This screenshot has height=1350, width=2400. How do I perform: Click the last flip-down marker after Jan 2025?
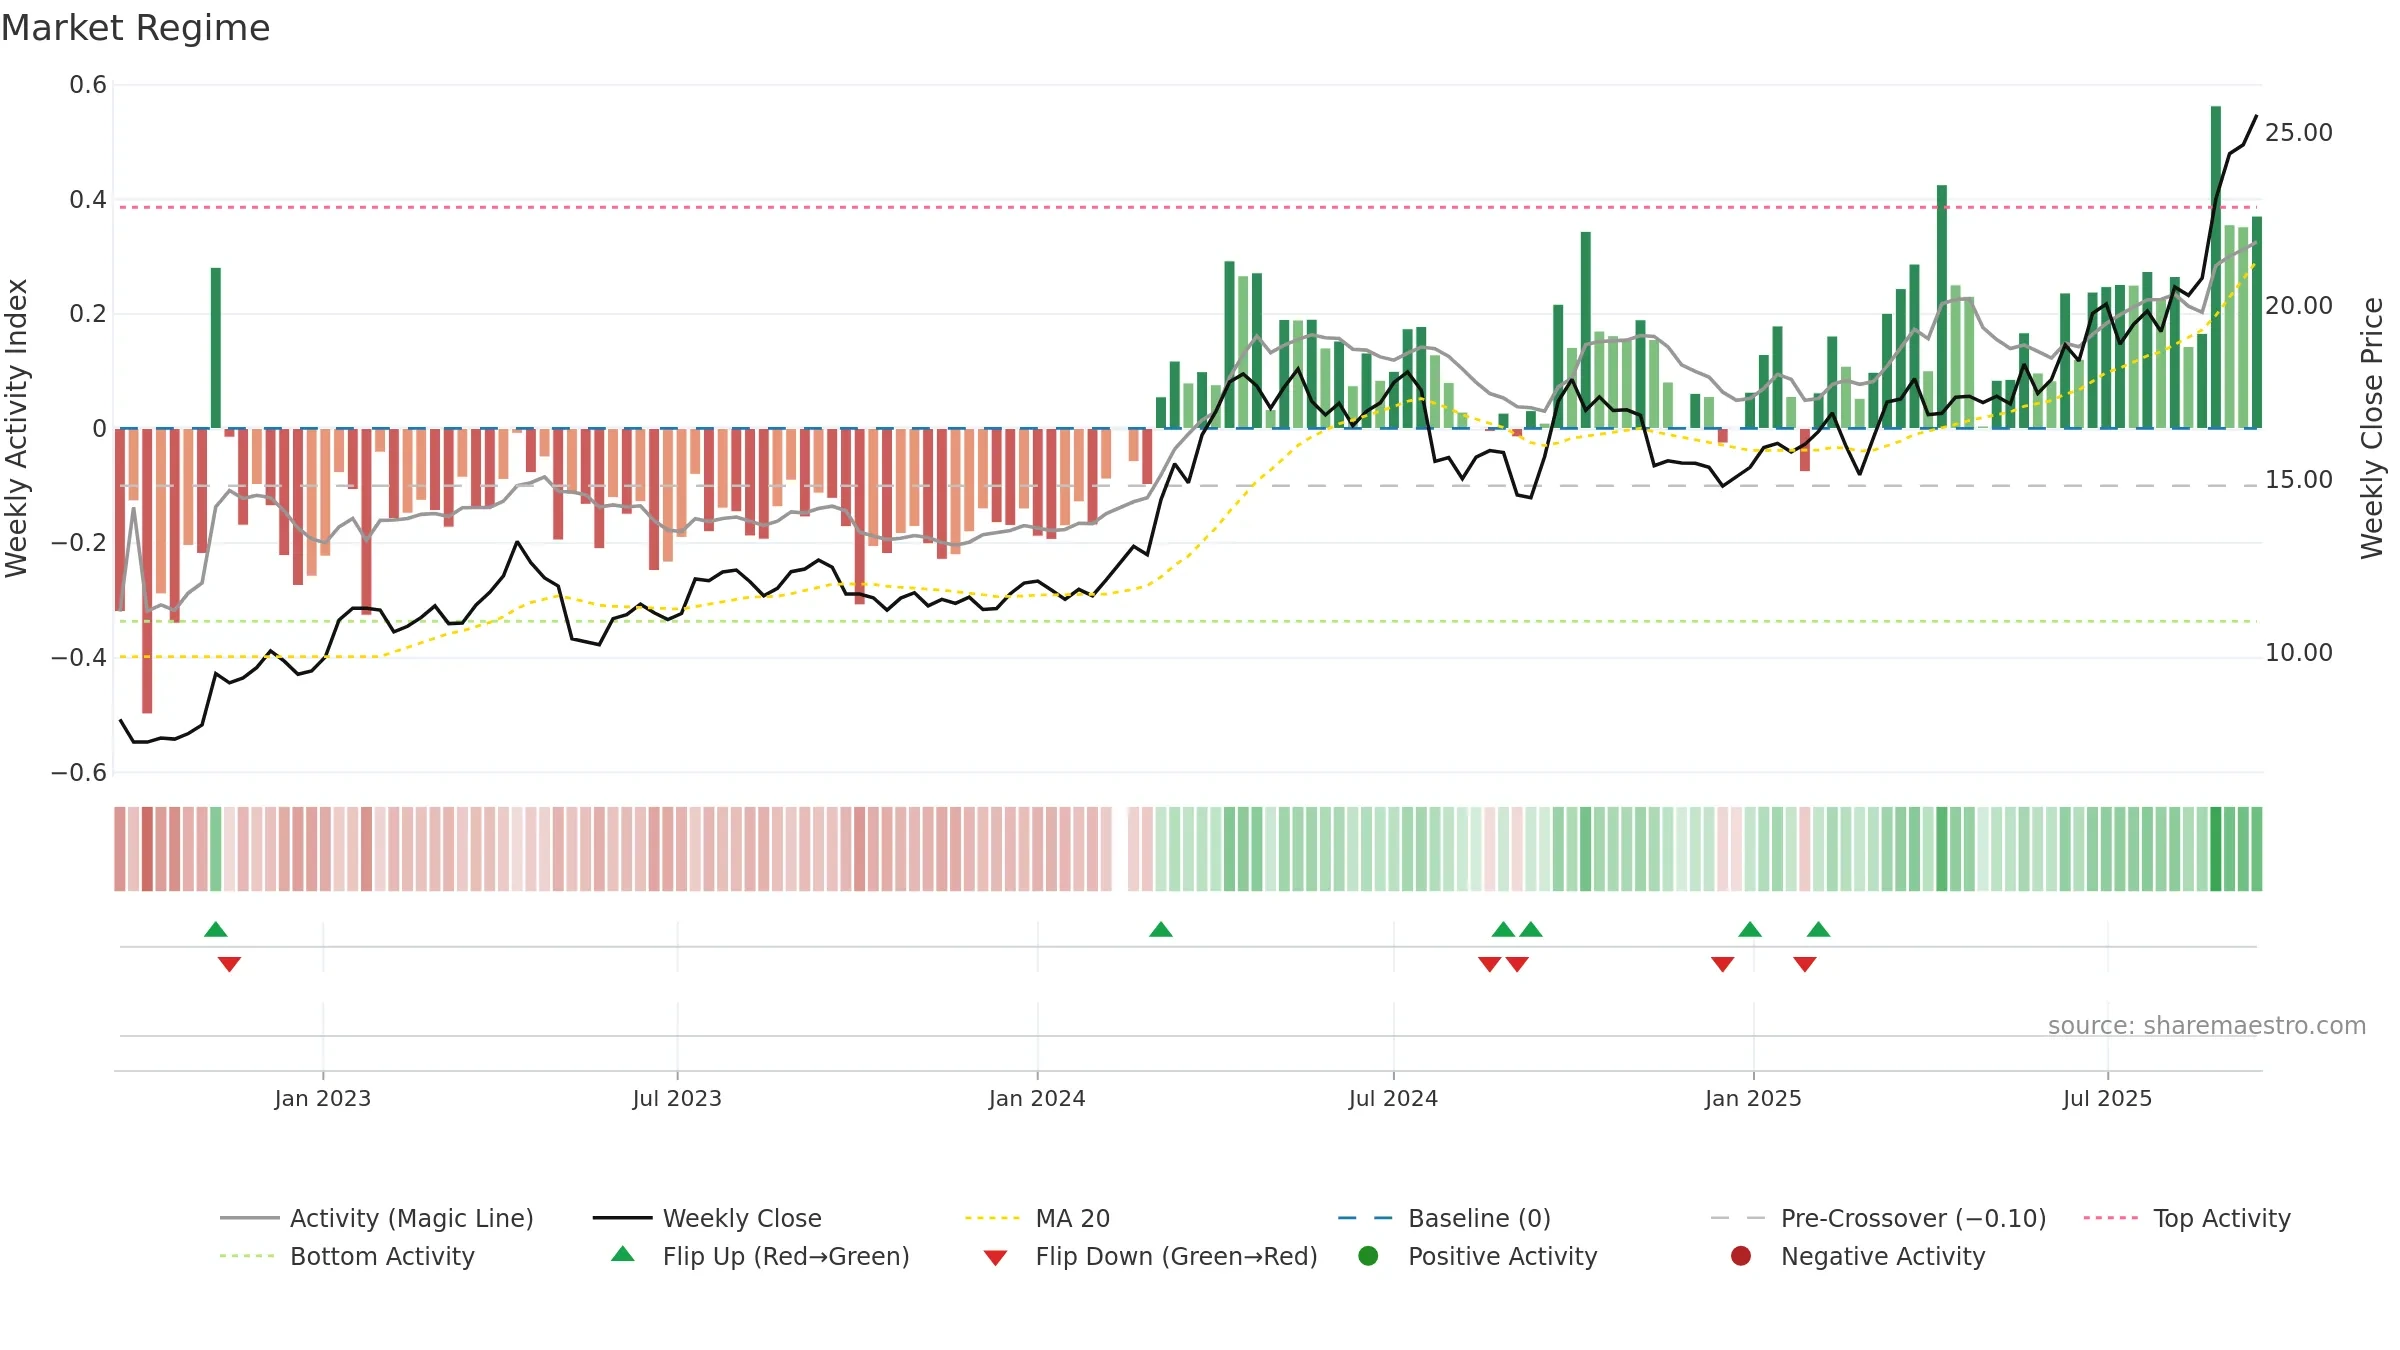click(x=1805, y=964)
